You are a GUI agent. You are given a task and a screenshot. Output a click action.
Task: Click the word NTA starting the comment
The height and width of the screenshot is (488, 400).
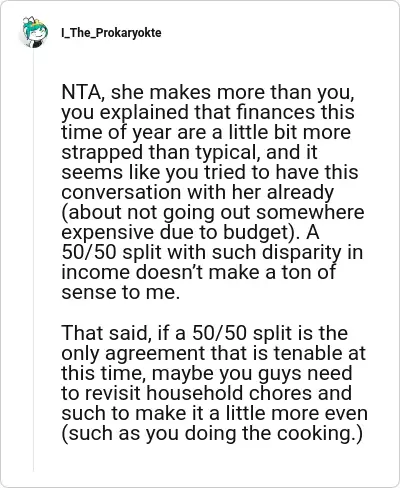tap(83, 92)
